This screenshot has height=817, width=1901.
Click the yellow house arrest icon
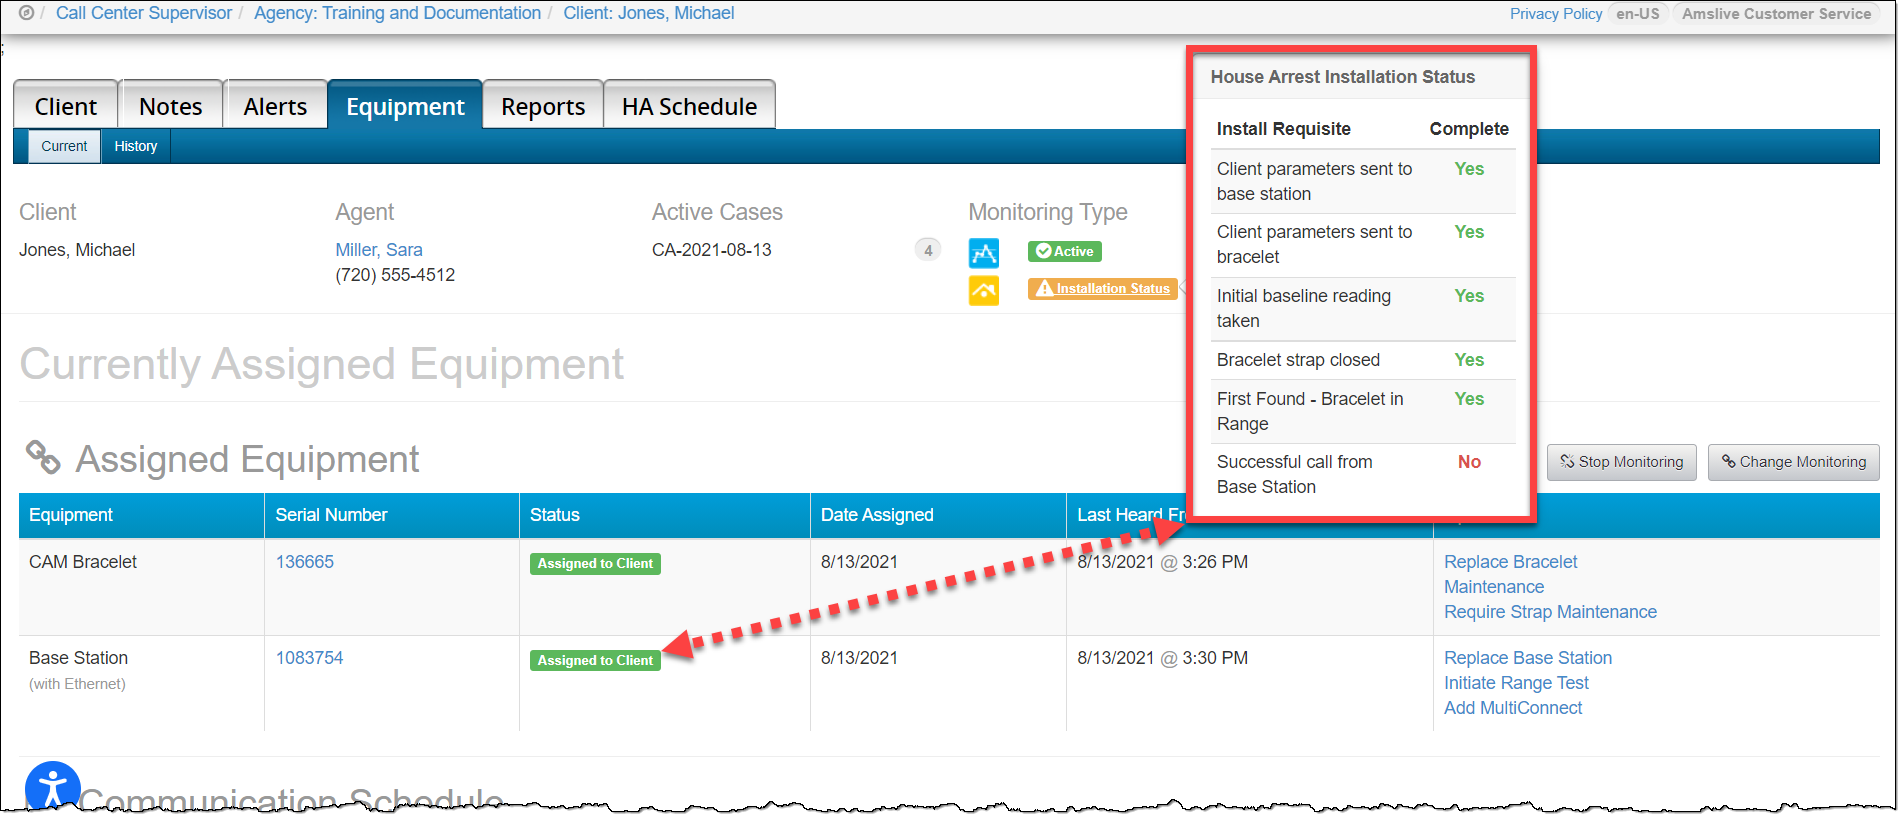point(983,290)
